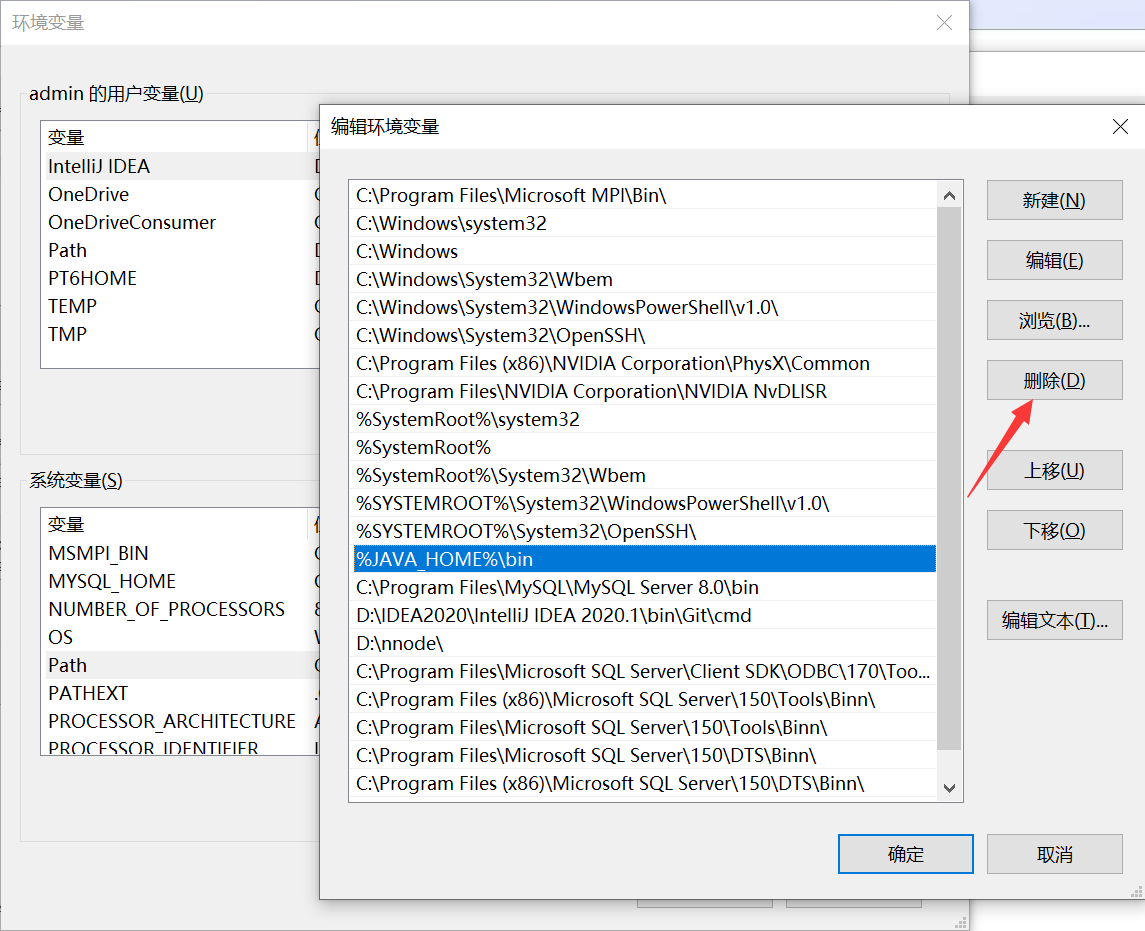Select %SYSTEMROOT%\System32\OpenSSH\ entry

644,532
